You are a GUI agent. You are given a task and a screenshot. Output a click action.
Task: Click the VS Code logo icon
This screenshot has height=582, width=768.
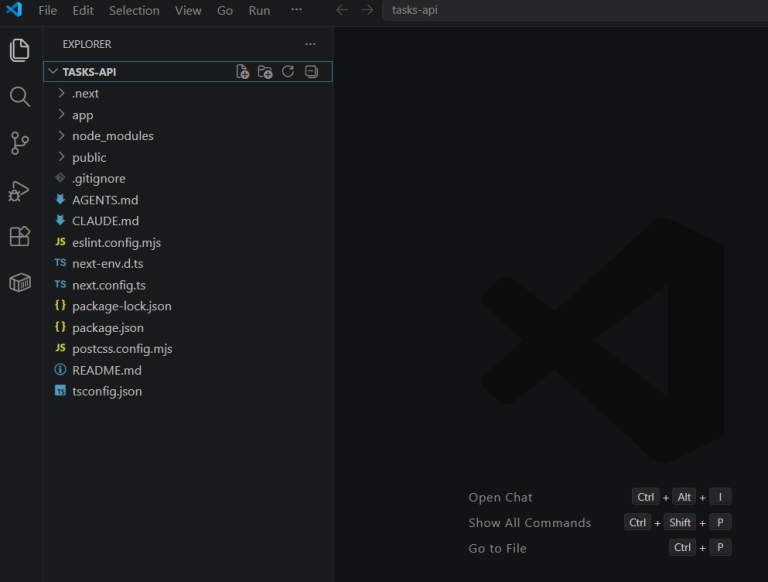pos(15,9)
